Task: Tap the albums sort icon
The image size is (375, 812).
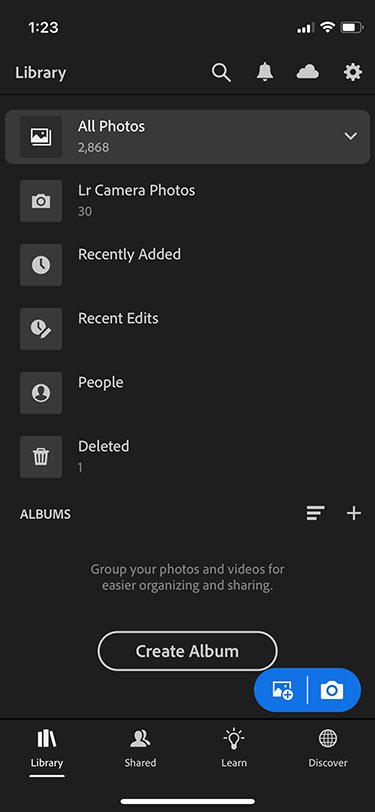Action: [x=315, y=513]
